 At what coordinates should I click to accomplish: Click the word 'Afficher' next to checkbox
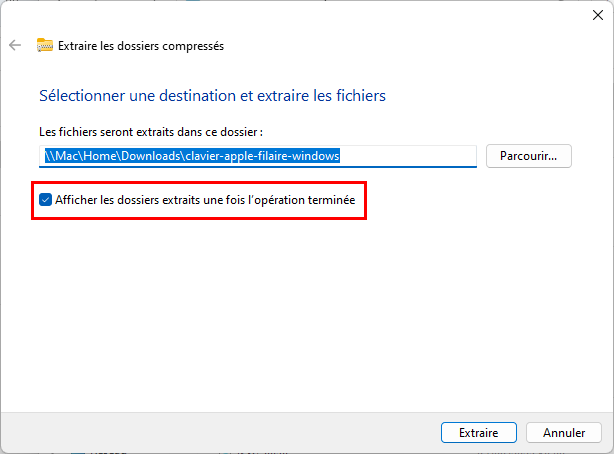(x=76, y=200)
